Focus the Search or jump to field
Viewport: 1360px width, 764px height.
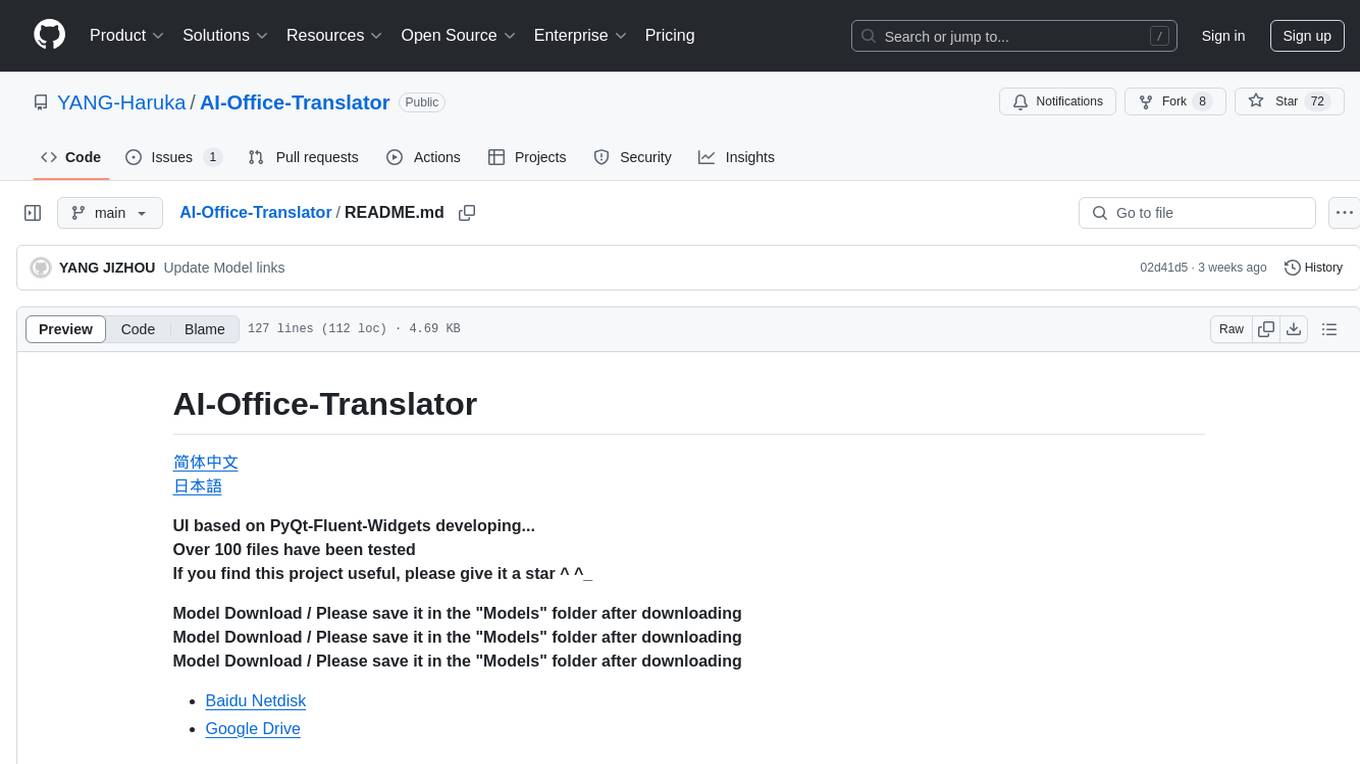coord(1014,36)
